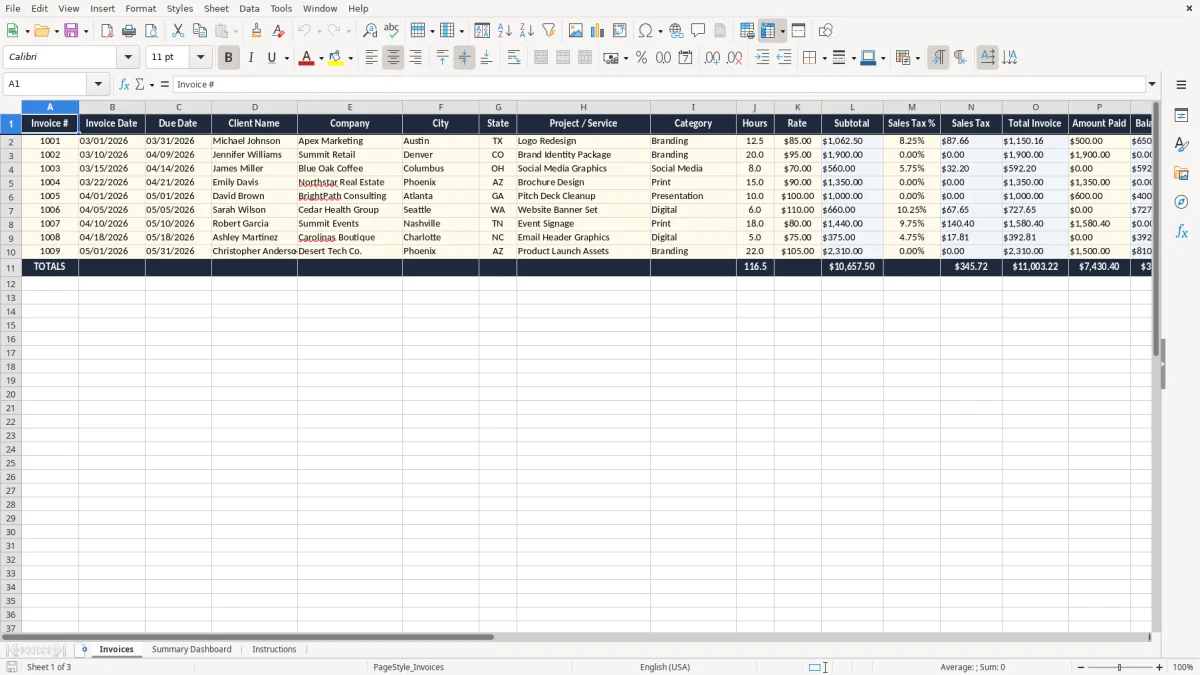This screenshot has height=675, width=1200.
Task: Open the sidebar Gallery panel icon
Action: coord(1181,174)
